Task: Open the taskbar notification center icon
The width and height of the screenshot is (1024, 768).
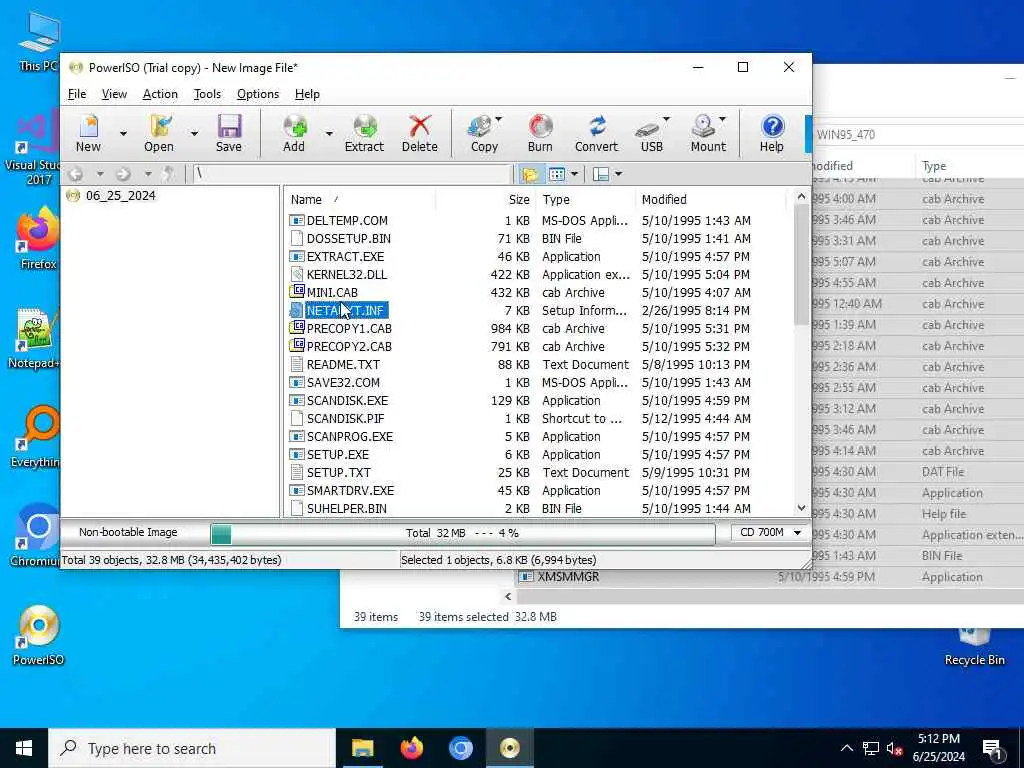Action: (991, 748)
